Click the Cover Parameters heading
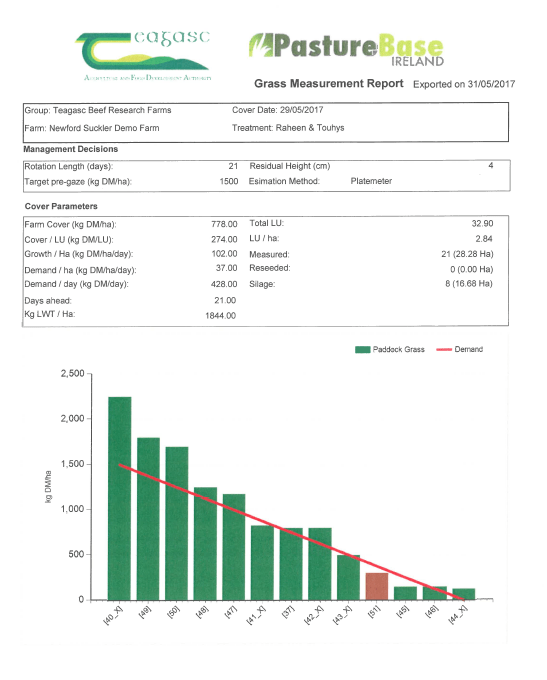The height and width of the screenshot is (680, 547). [x=61, y=206]
